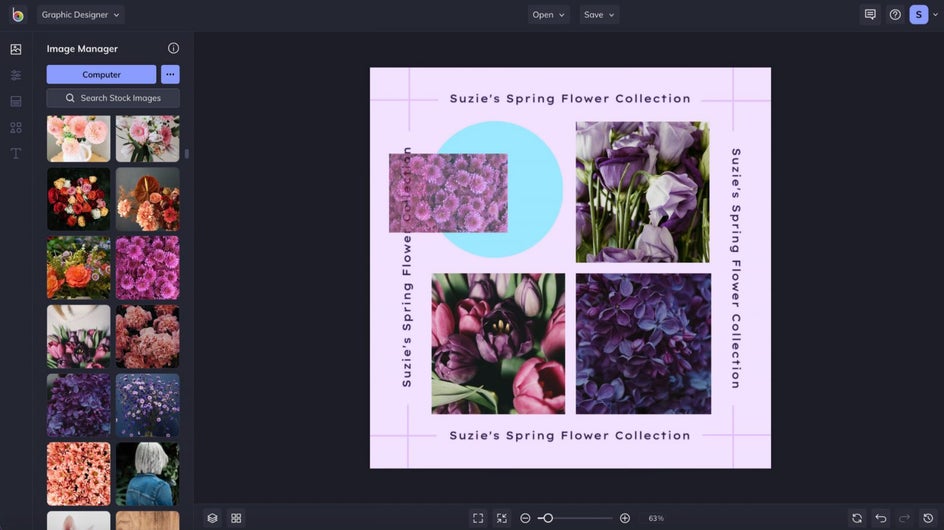This screenshot has height=530, width=944.
Task: Select the pink lilies bouquet thumbnail
Action: pos(148,139)
